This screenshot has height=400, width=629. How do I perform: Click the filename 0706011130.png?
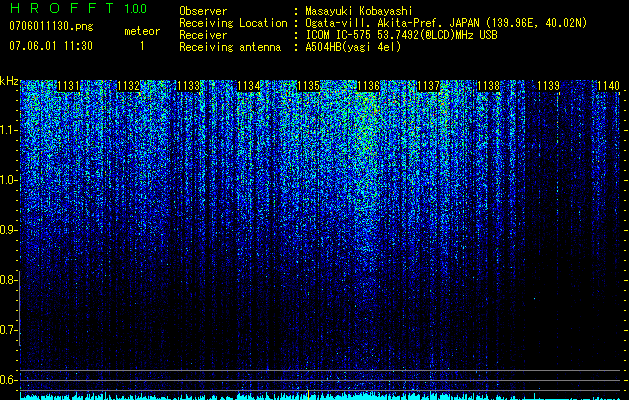51,26
